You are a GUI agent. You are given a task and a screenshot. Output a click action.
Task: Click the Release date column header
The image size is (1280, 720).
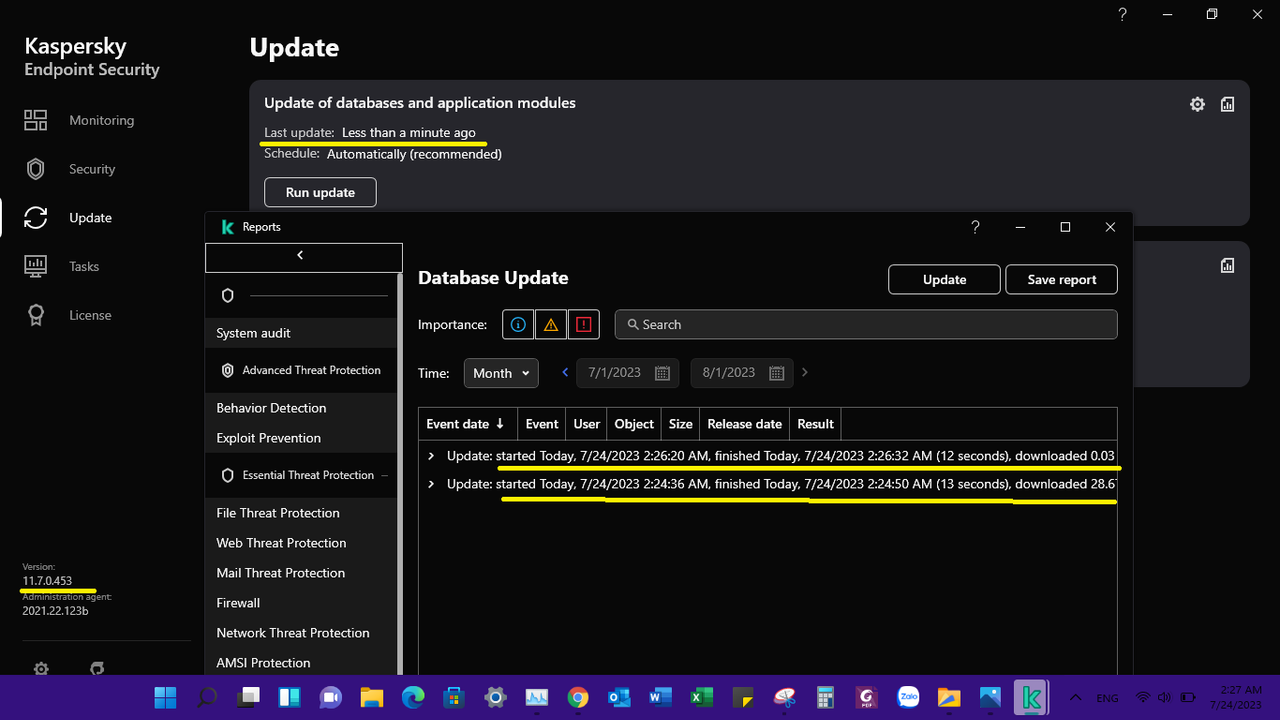coord(744,424)
